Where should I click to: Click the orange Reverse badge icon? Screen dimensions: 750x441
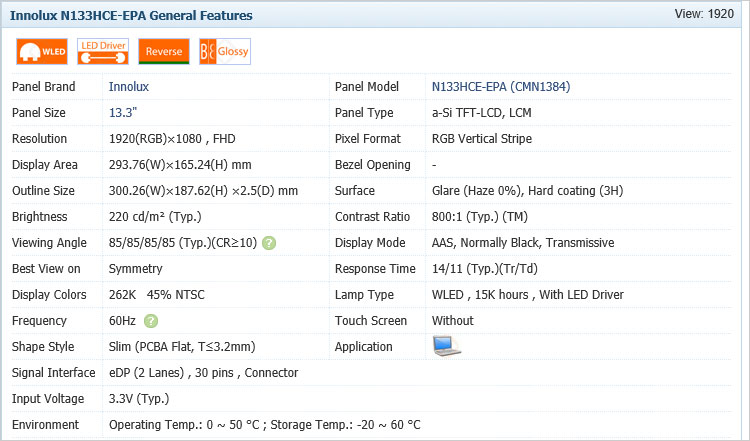click(164, 51)
